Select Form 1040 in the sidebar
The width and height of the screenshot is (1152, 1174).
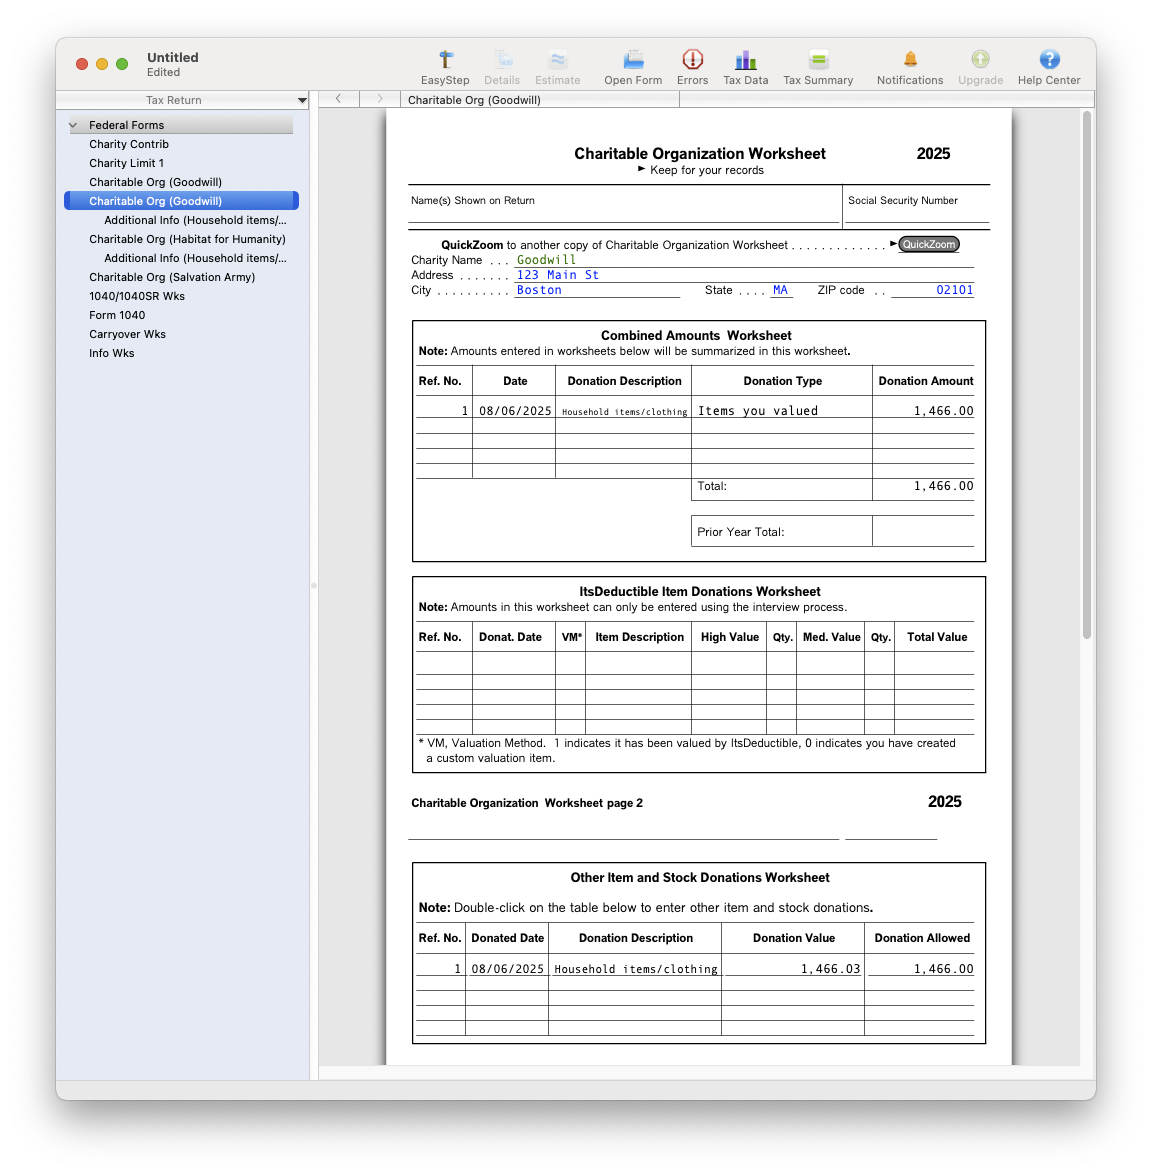pyautogui.click(x=117, y=315)
